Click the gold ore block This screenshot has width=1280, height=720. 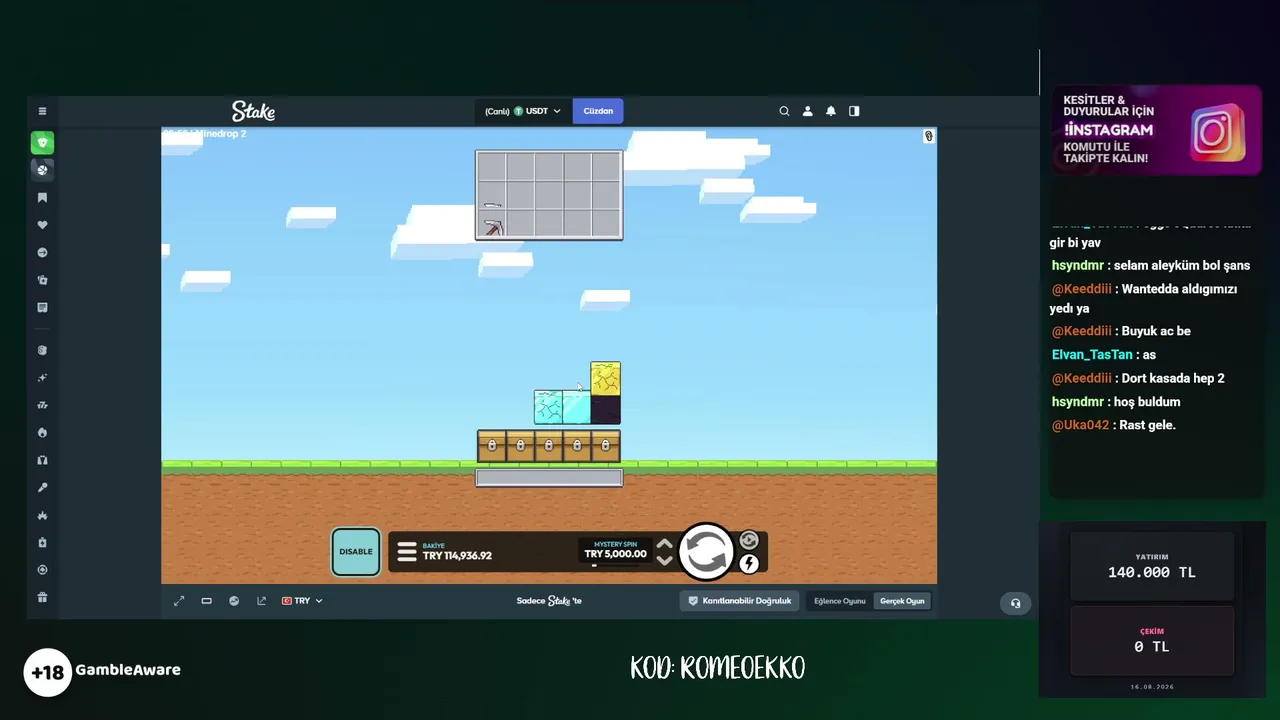(605, 378)
